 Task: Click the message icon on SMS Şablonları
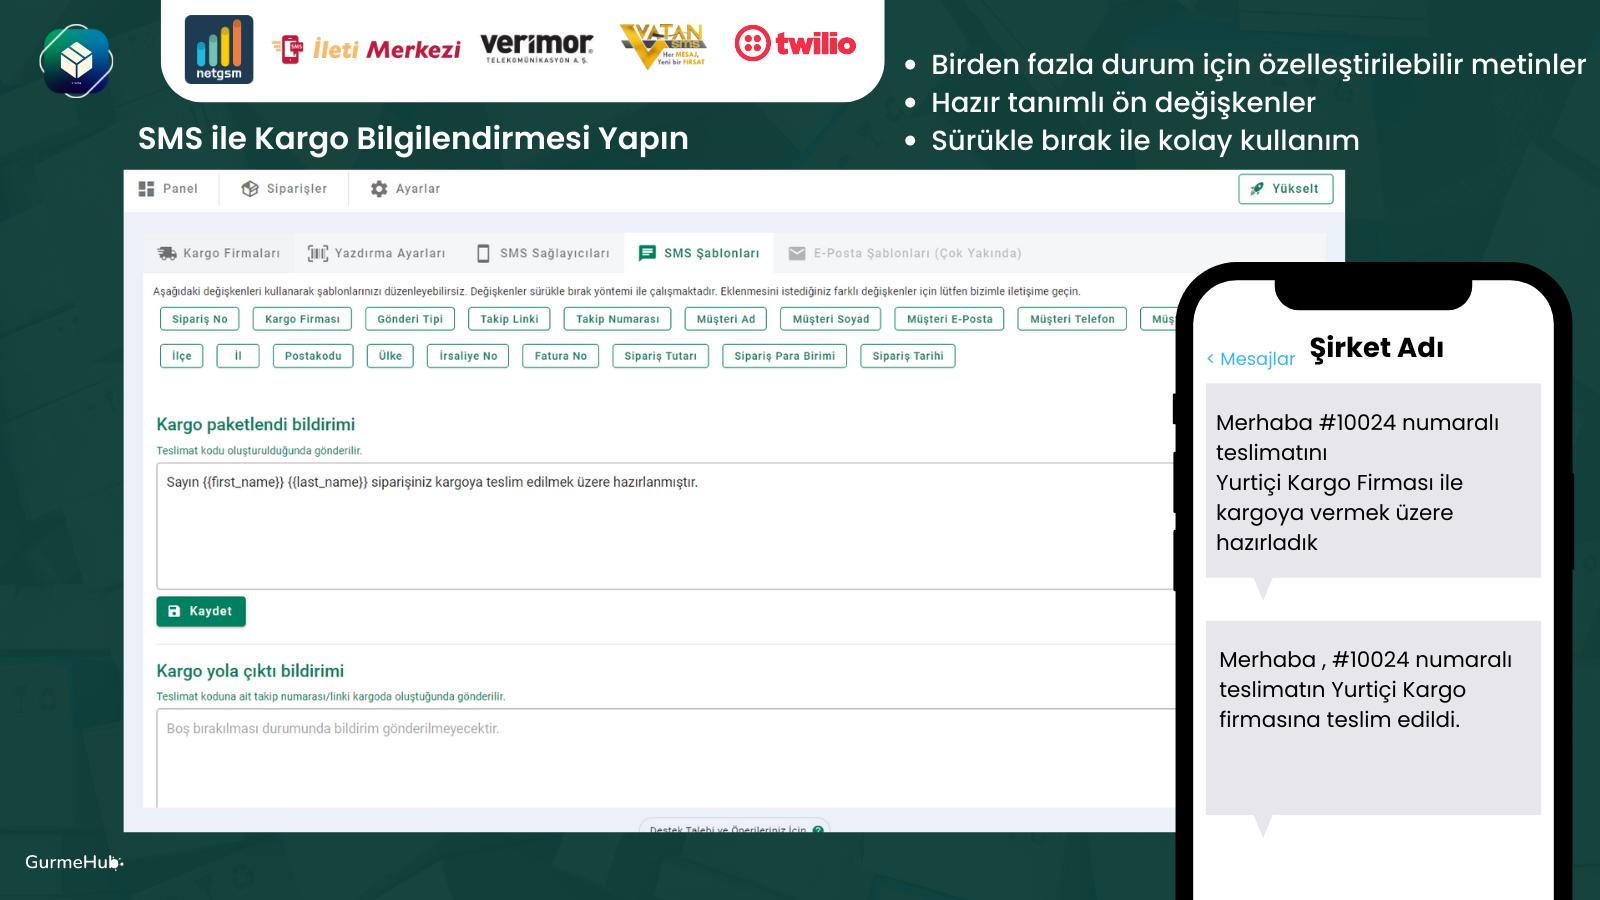648,254
